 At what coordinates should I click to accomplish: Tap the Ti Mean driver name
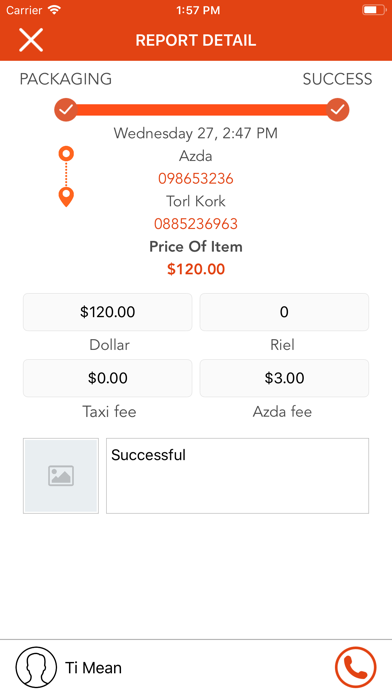pyautogui.click(x=93, y=668)
